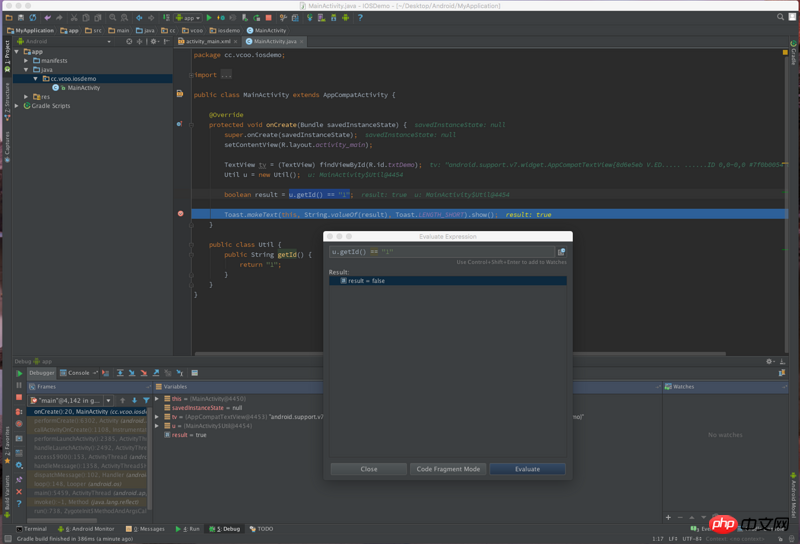Click the expression input field in Evaluate dialog
Image resolution: width=800 pixels, height=544 pixels.
coord(441,252)
